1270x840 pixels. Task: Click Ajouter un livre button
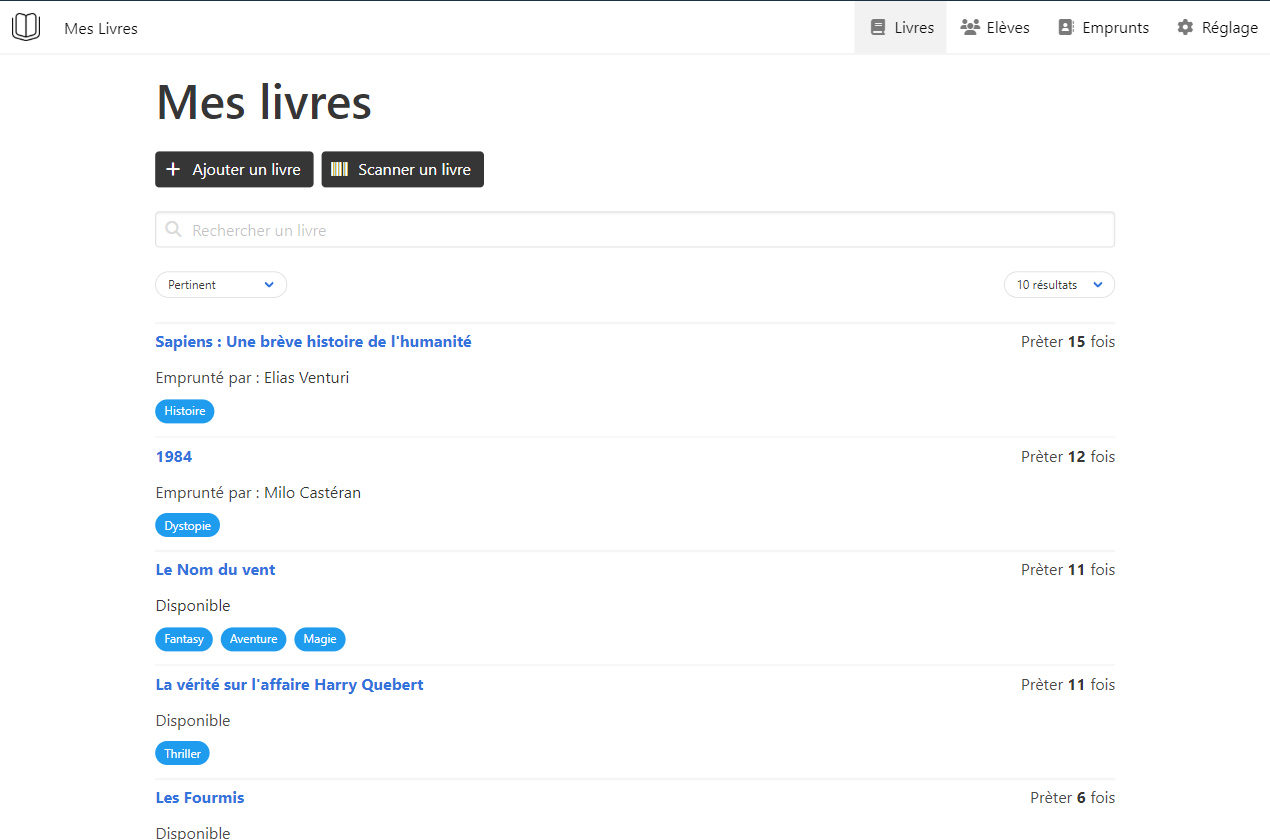(234, 170)
